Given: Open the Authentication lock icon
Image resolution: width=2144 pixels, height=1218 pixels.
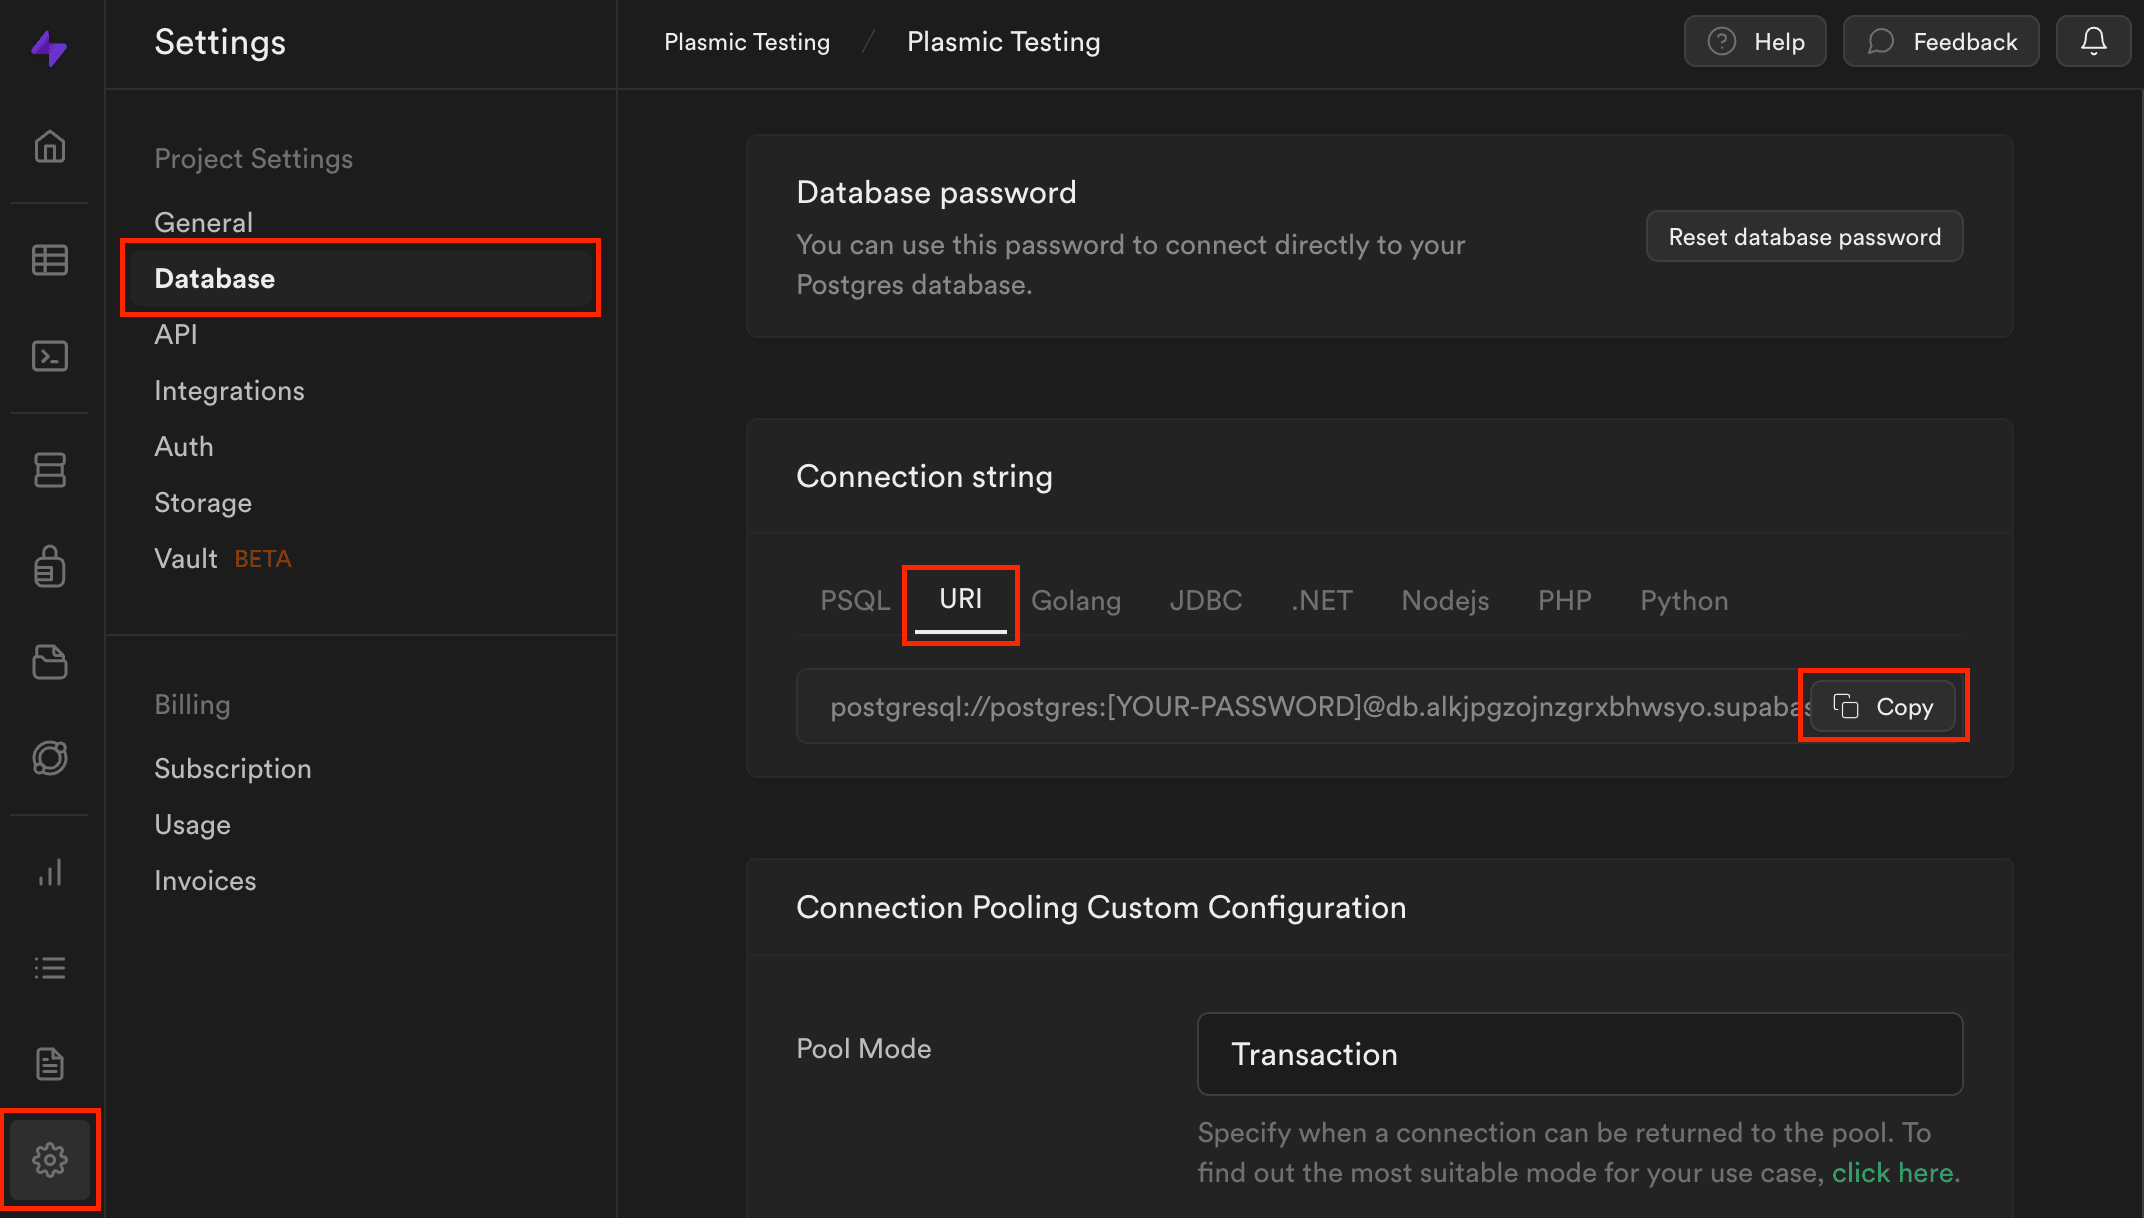Looking at the screenshot, I should pos(50,565).
